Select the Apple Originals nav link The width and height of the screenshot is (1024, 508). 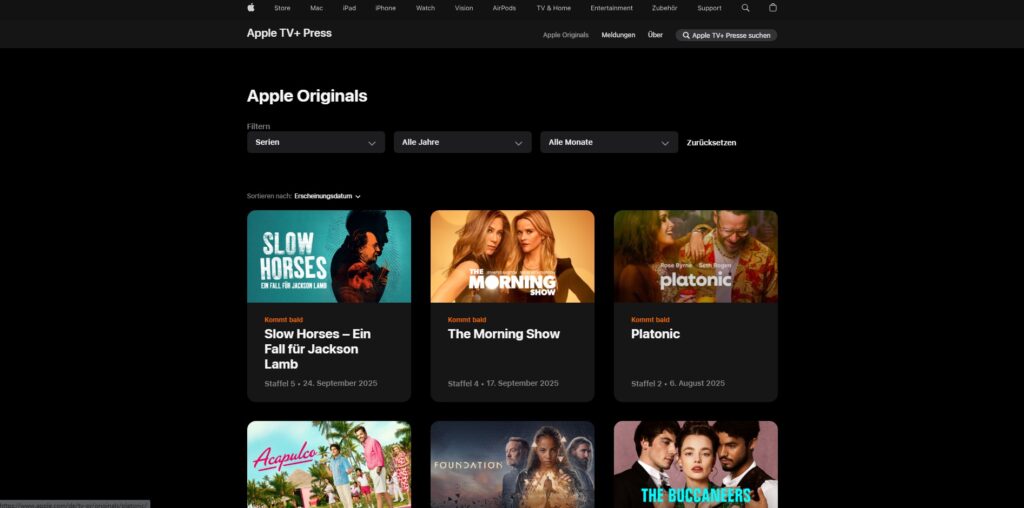pyautogui.click(x=566, y=35)
